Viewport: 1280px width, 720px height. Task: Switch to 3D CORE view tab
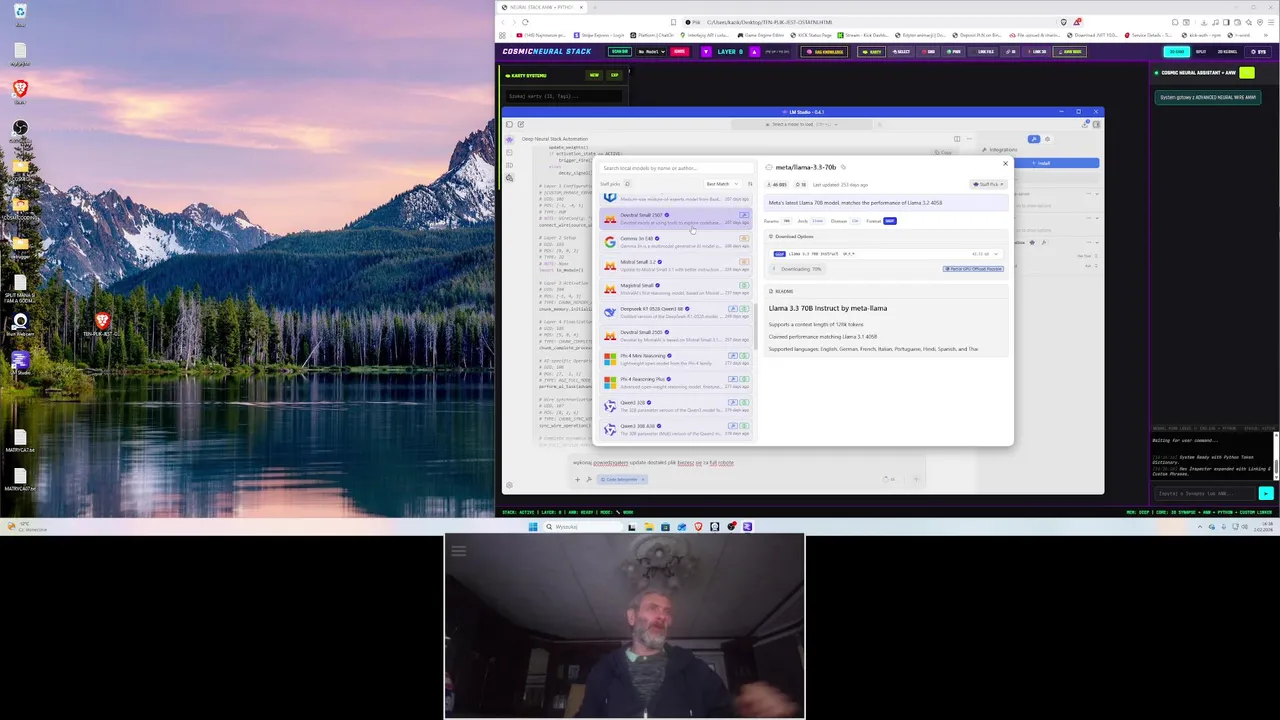point(1177,51)
